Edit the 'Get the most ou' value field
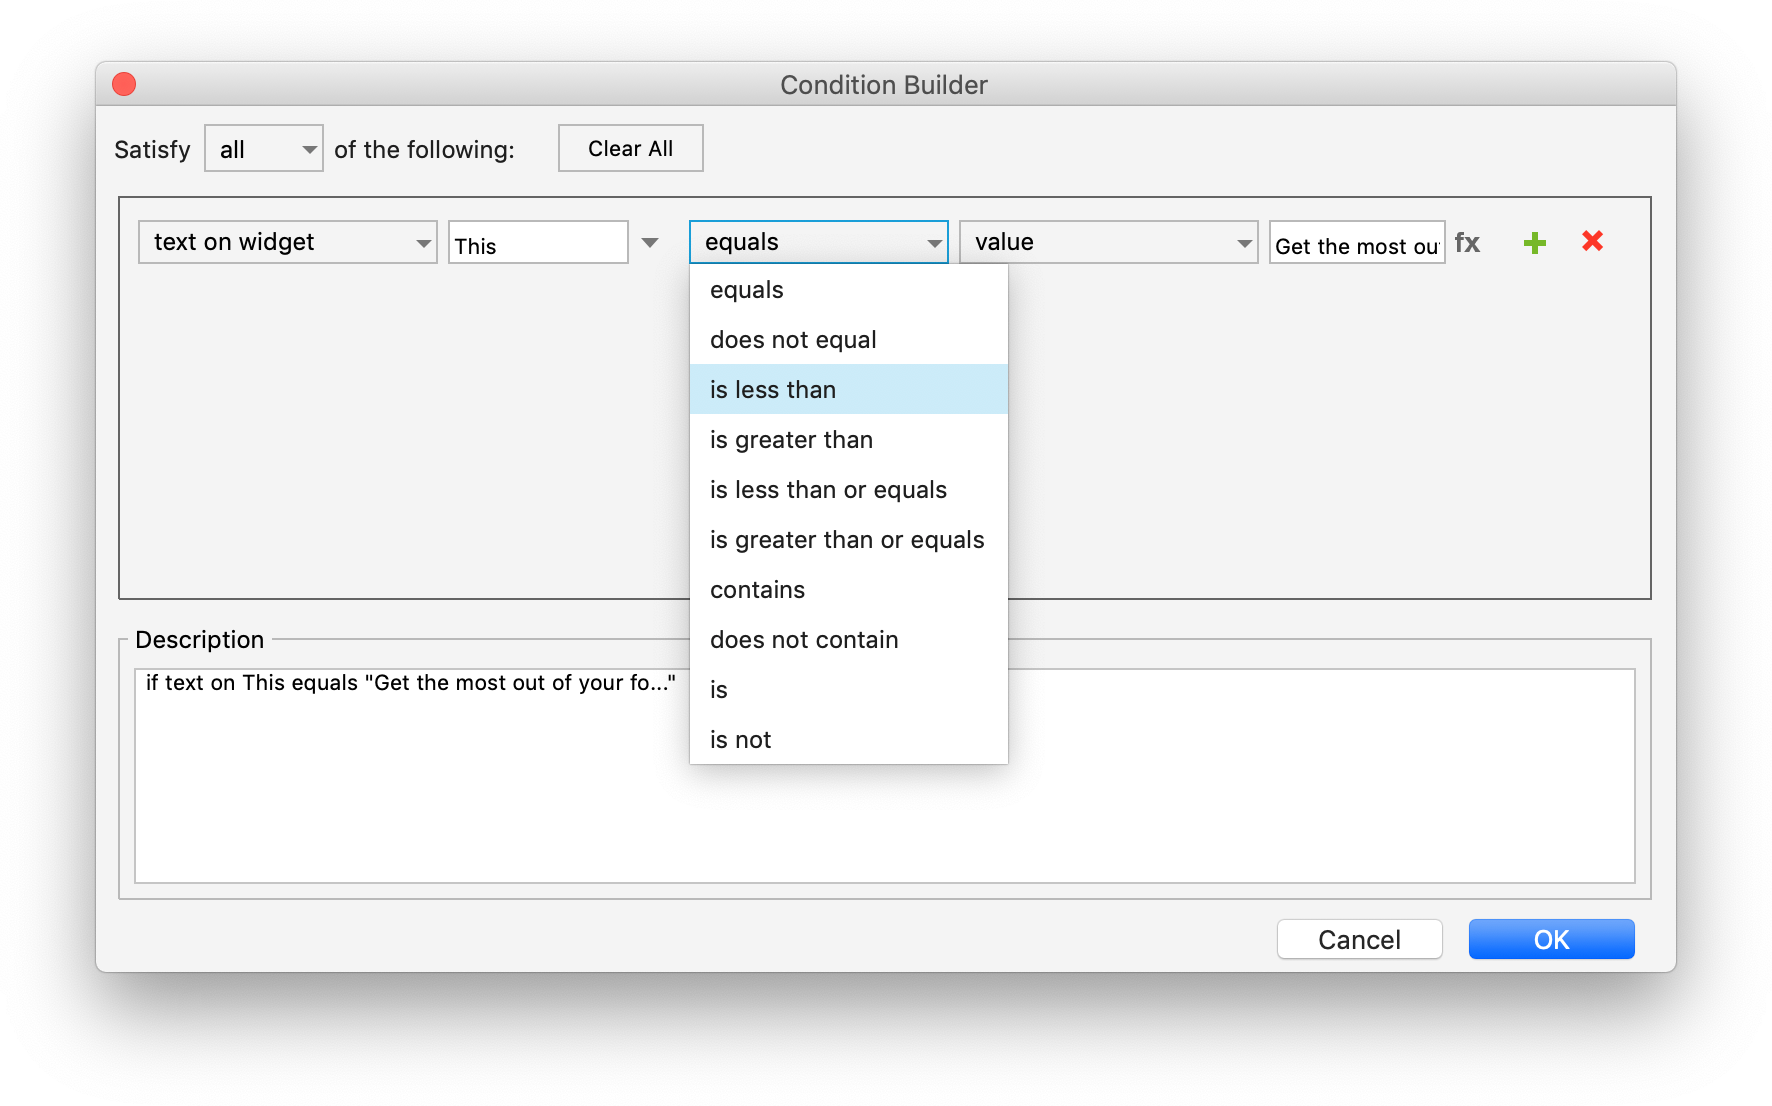 pos(1357,243)
